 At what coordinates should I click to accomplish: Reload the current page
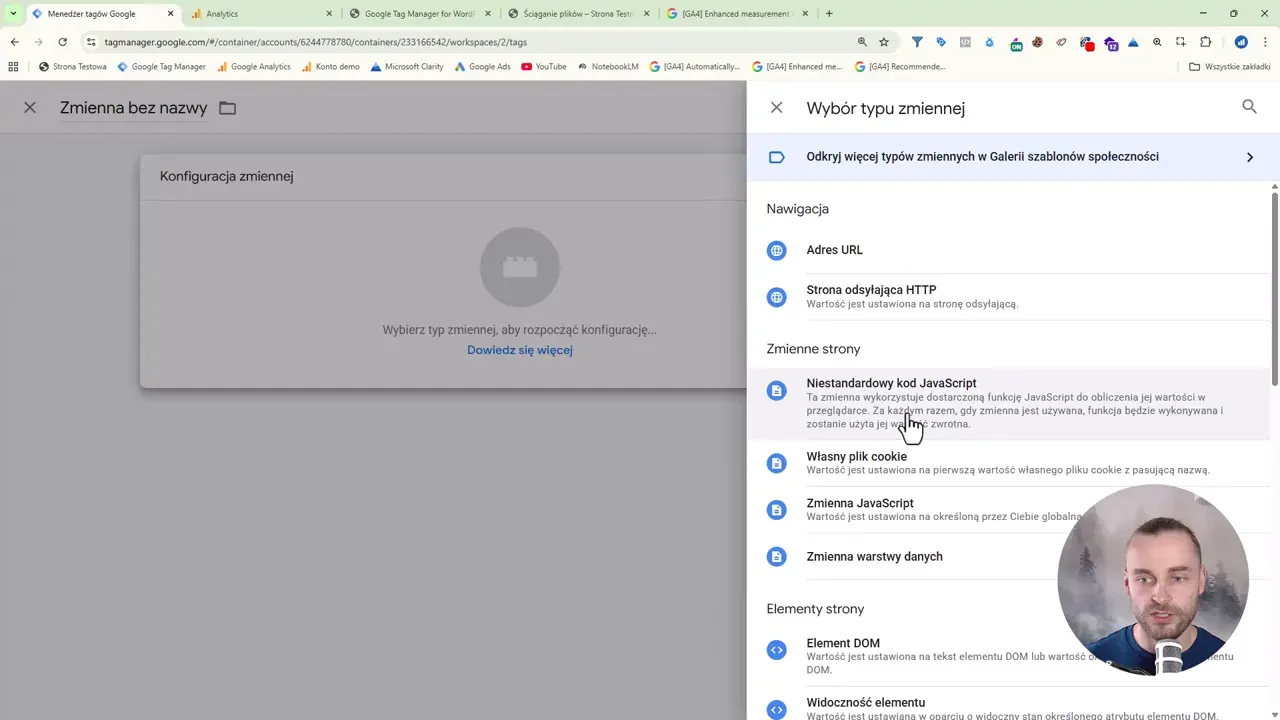(62, 42)
